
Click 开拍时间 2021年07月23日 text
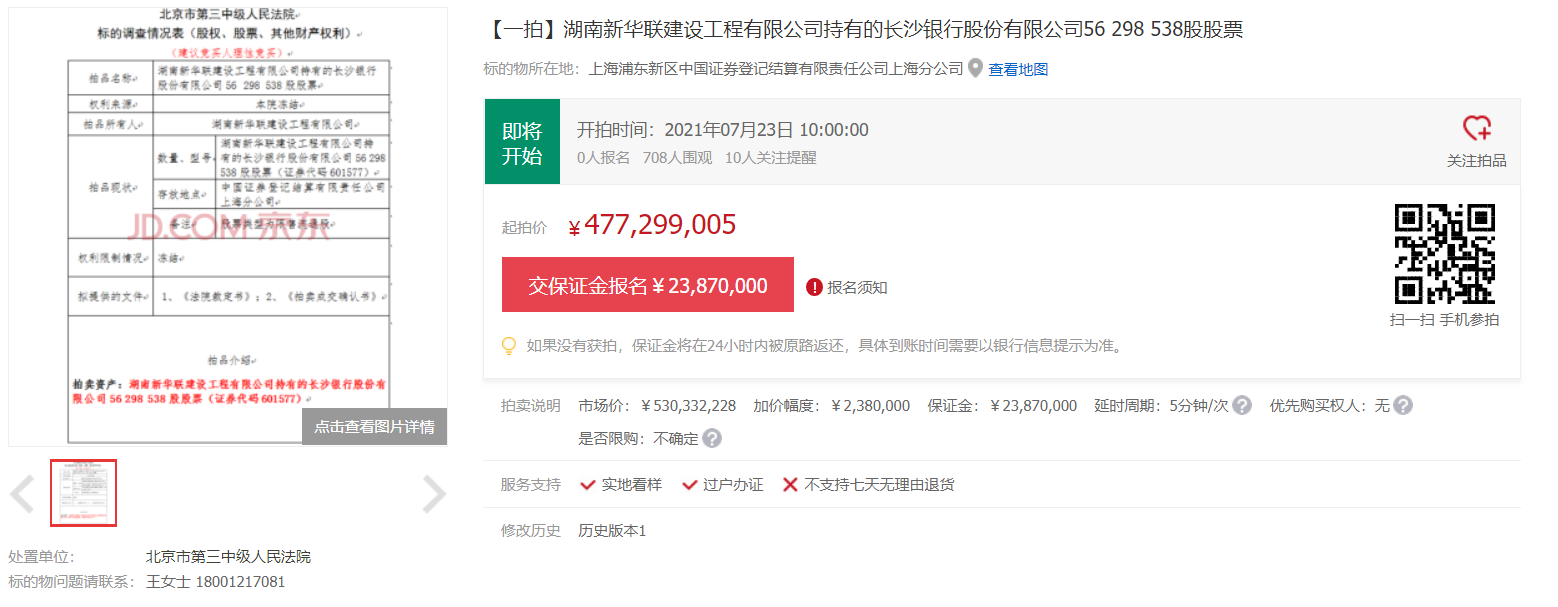[x=723, y=129]
